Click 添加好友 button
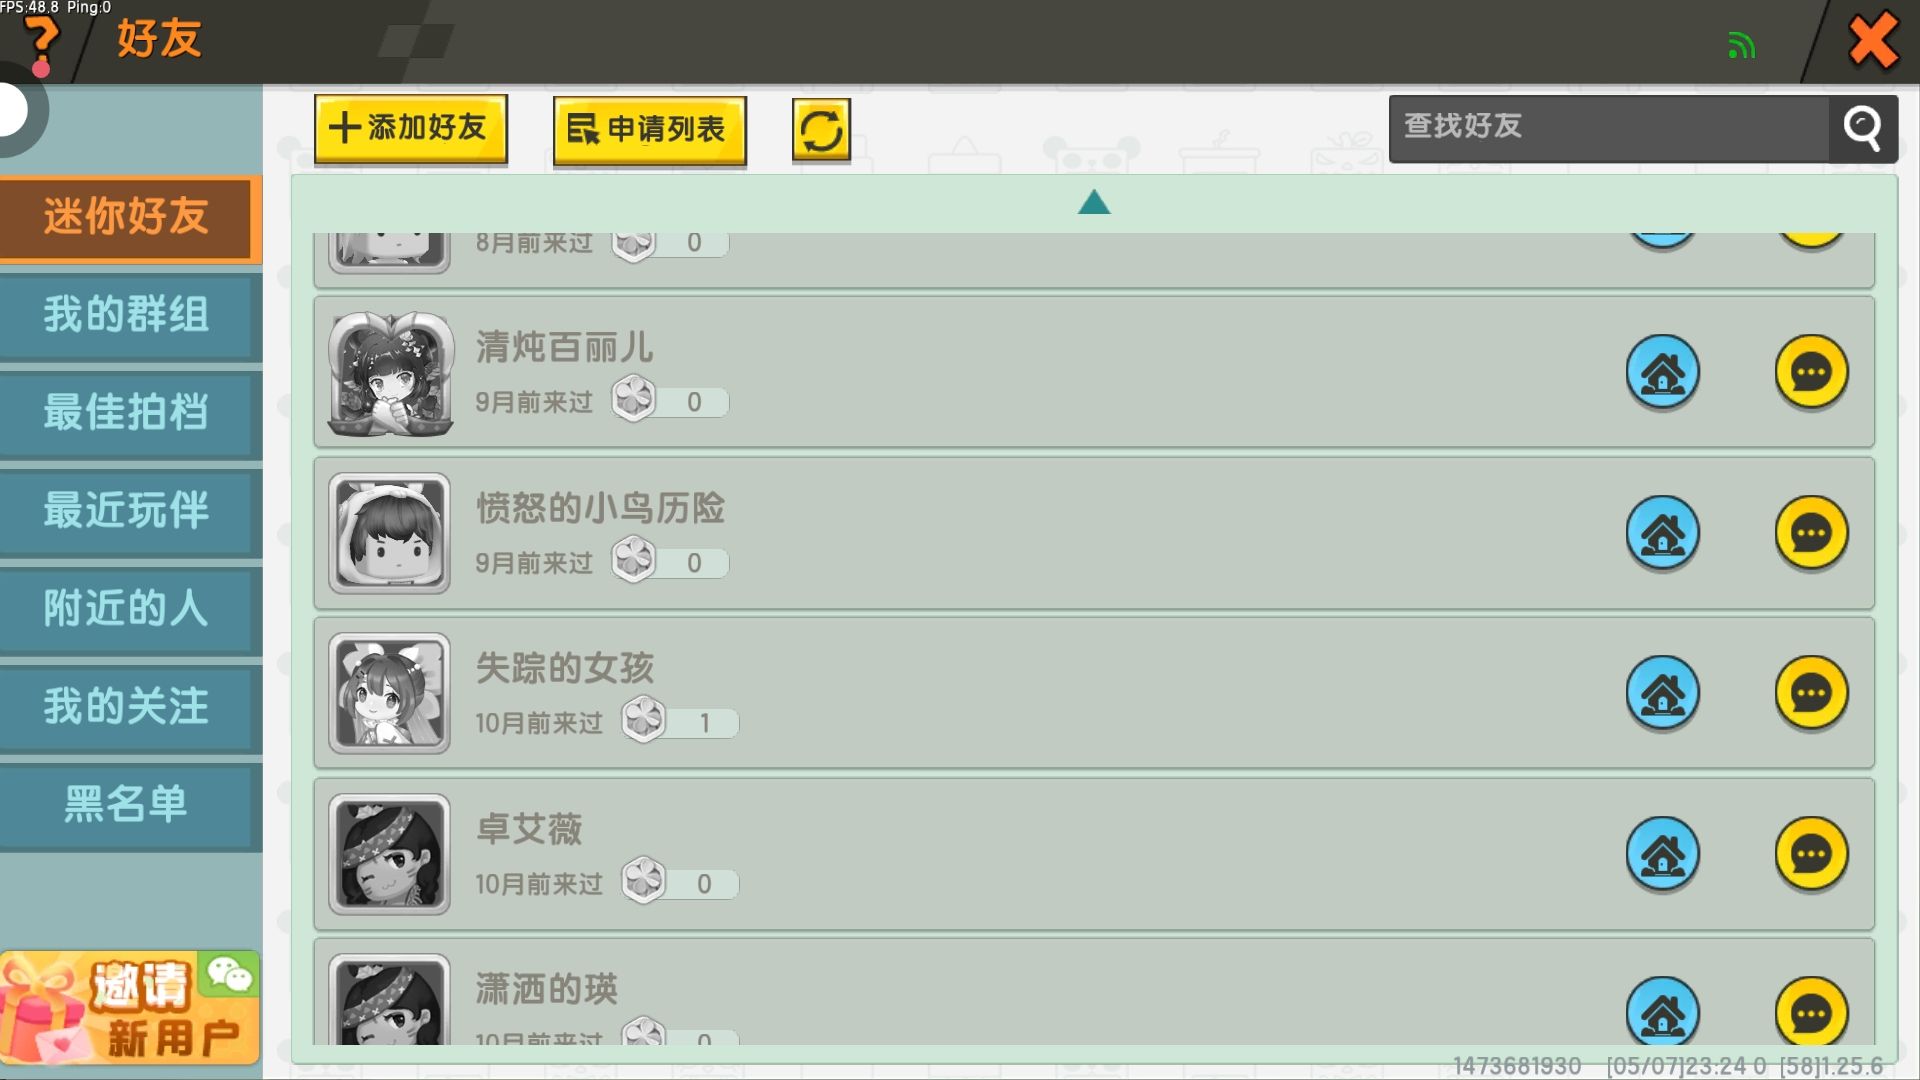 pyautogui.click(x=410, y=128)
